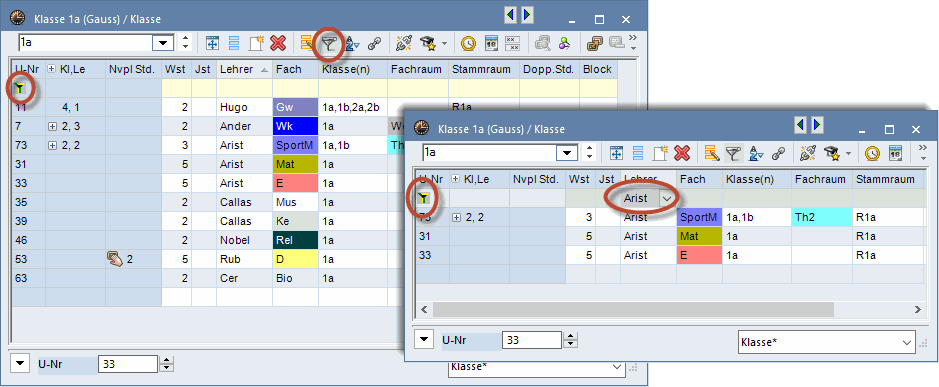Open the Arist teacher filter dropdown
The image size is (939, 387).
click(x=667, y=198)
